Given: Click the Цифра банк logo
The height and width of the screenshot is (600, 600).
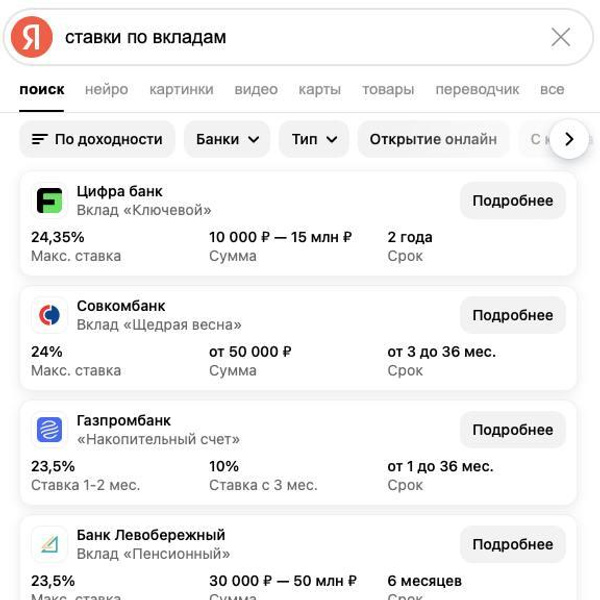Looking at the screenshot, I should (x=49, y=201).
